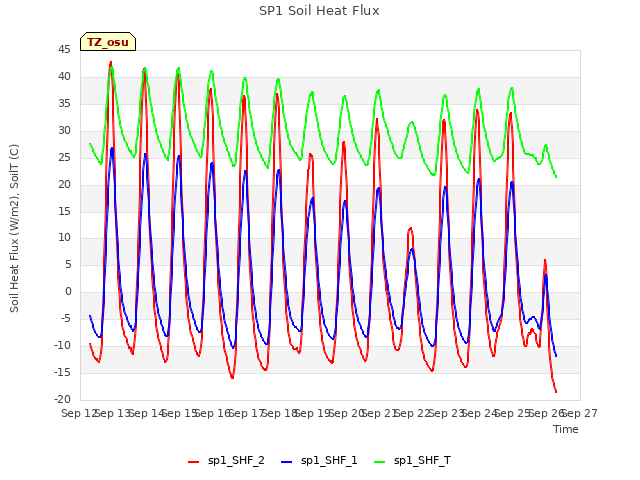Click the Sep 27 x-axis tick label
The height and width of the screenshot is (480, 640).
580,413
